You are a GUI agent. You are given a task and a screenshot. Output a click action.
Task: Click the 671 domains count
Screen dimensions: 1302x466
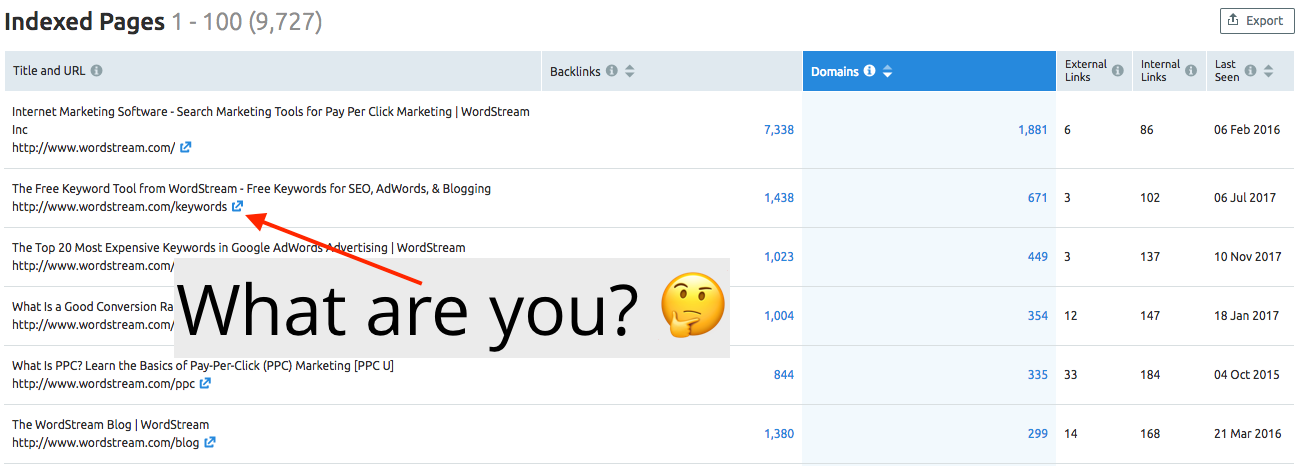pos(1037,198)
